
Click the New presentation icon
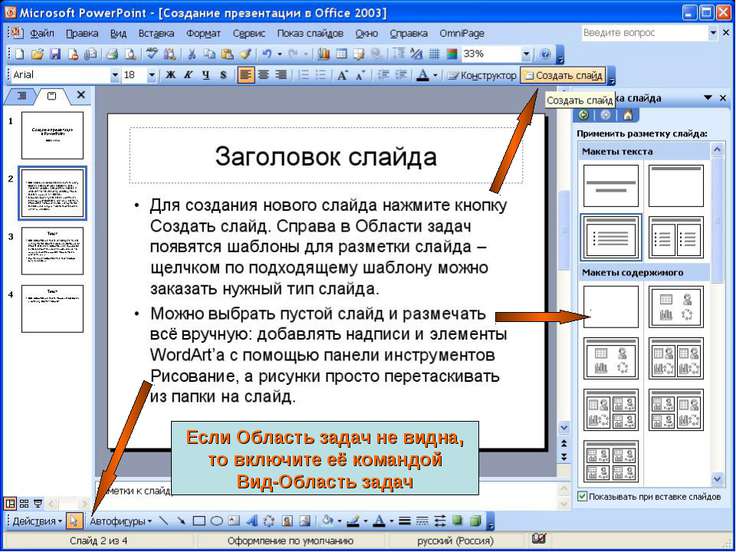click(x=19, y=54)
